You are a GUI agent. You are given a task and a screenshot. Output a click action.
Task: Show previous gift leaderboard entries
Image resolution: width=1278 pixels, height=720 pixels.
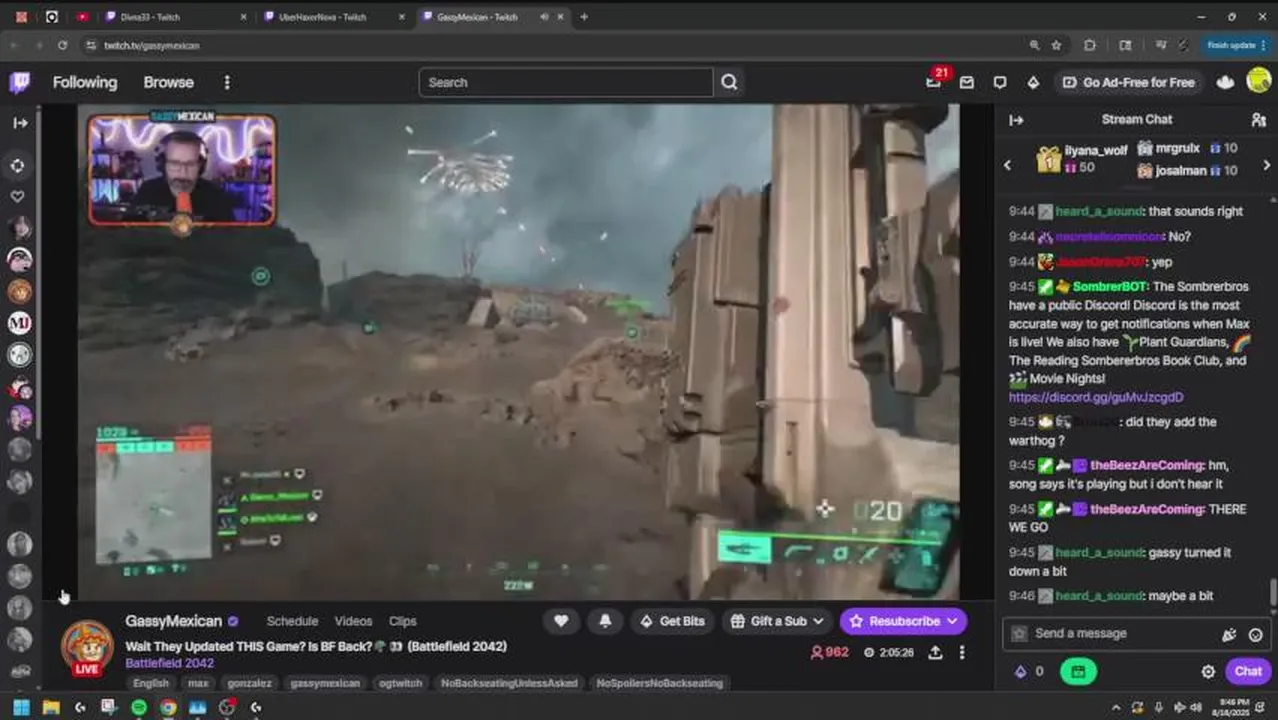[x=1007, y=165]
